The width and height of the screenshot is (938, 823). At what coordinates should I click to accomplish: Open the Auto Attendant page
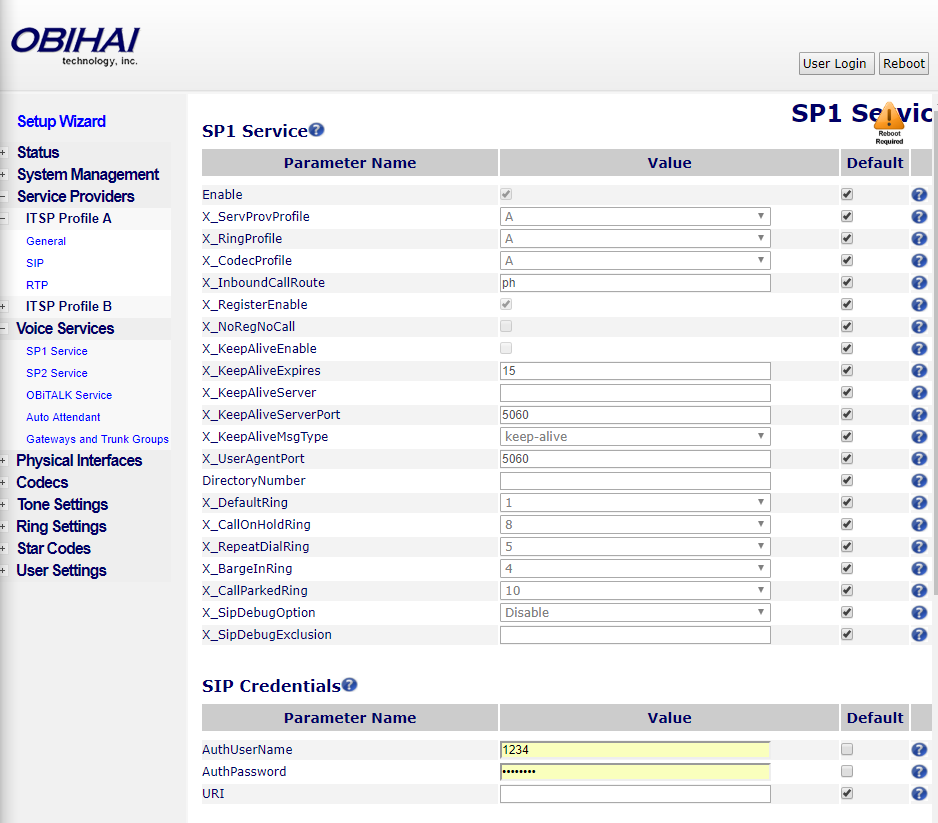[63, 417]
